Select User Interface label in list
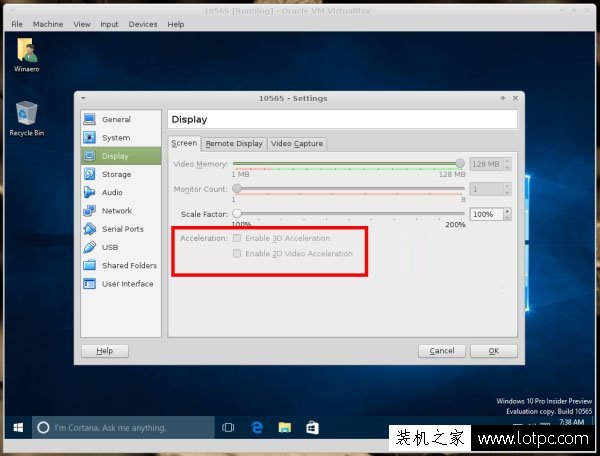Screen dimensions: 600x456 coord(127,284)
